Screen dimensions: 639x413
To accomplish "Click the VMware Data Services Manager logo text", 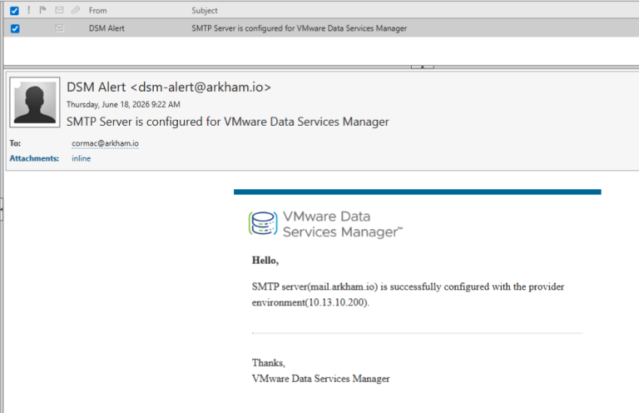I will [x=342, y=224].
